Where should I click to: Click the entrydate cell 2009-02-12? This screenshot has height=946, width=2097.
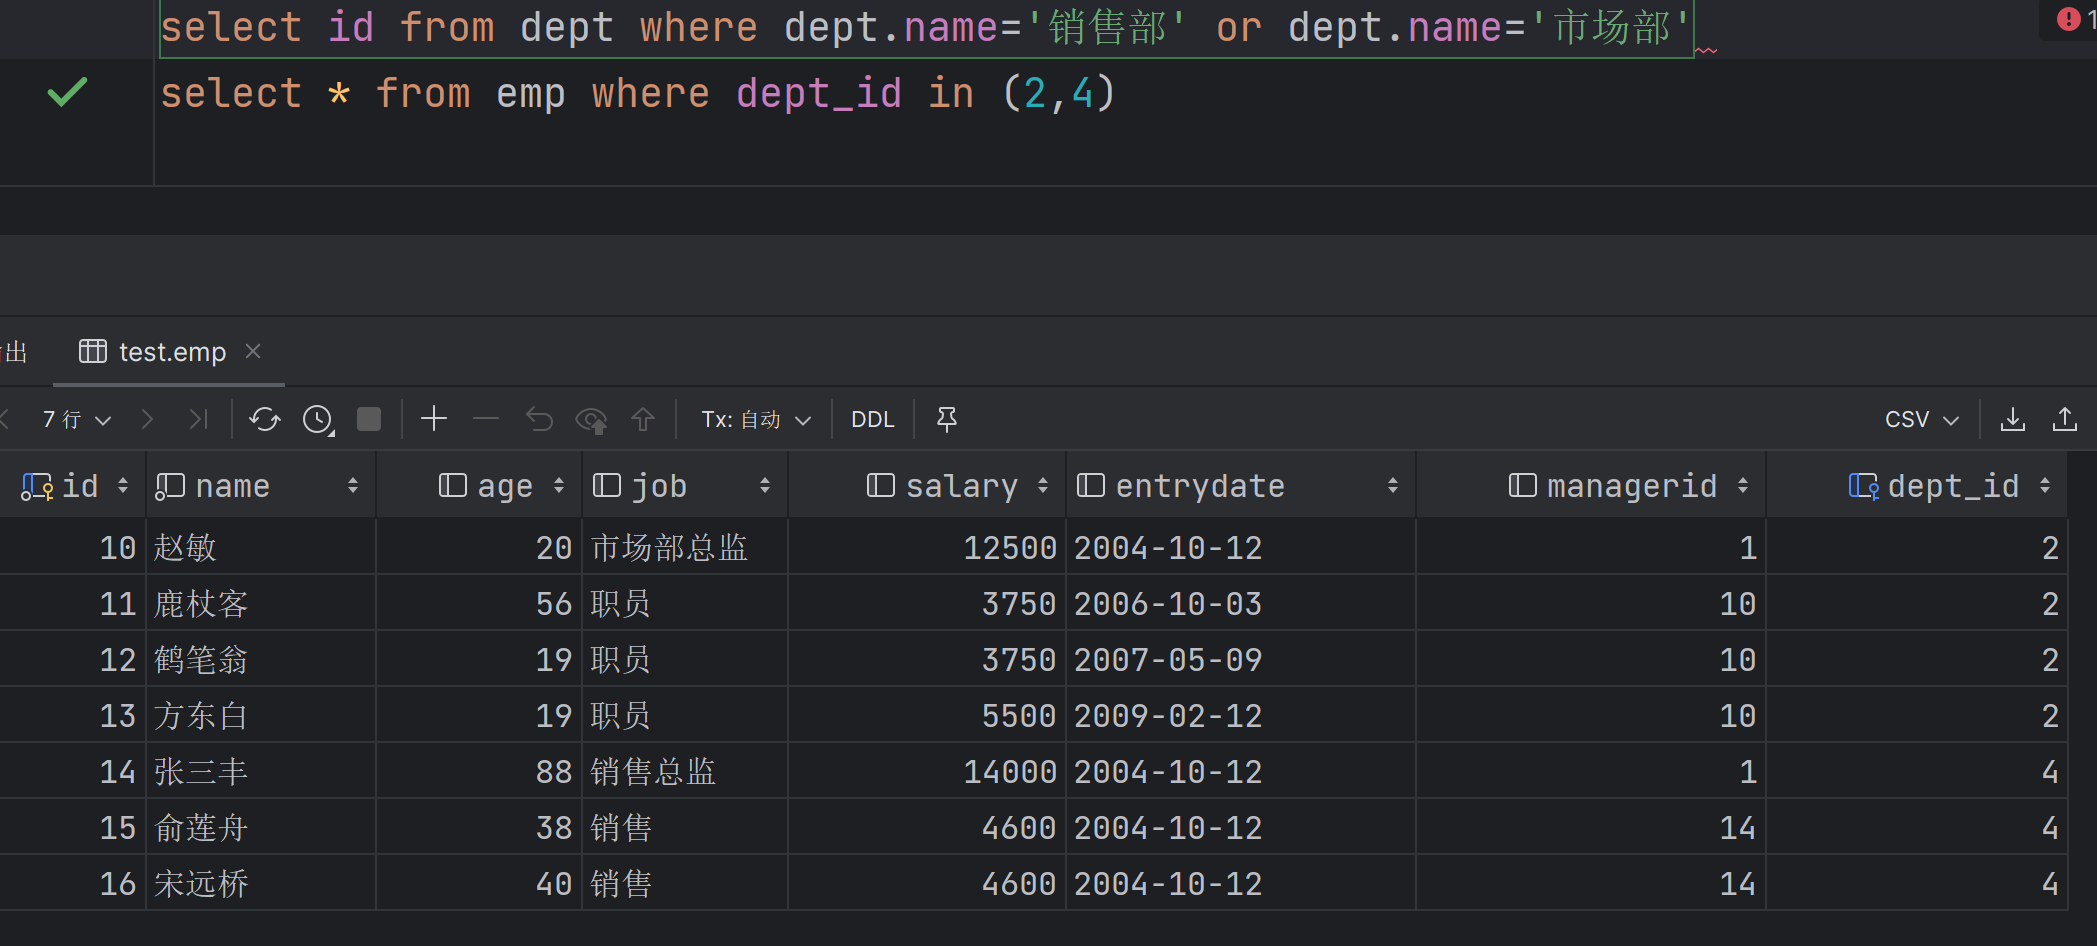point(1241,715)
